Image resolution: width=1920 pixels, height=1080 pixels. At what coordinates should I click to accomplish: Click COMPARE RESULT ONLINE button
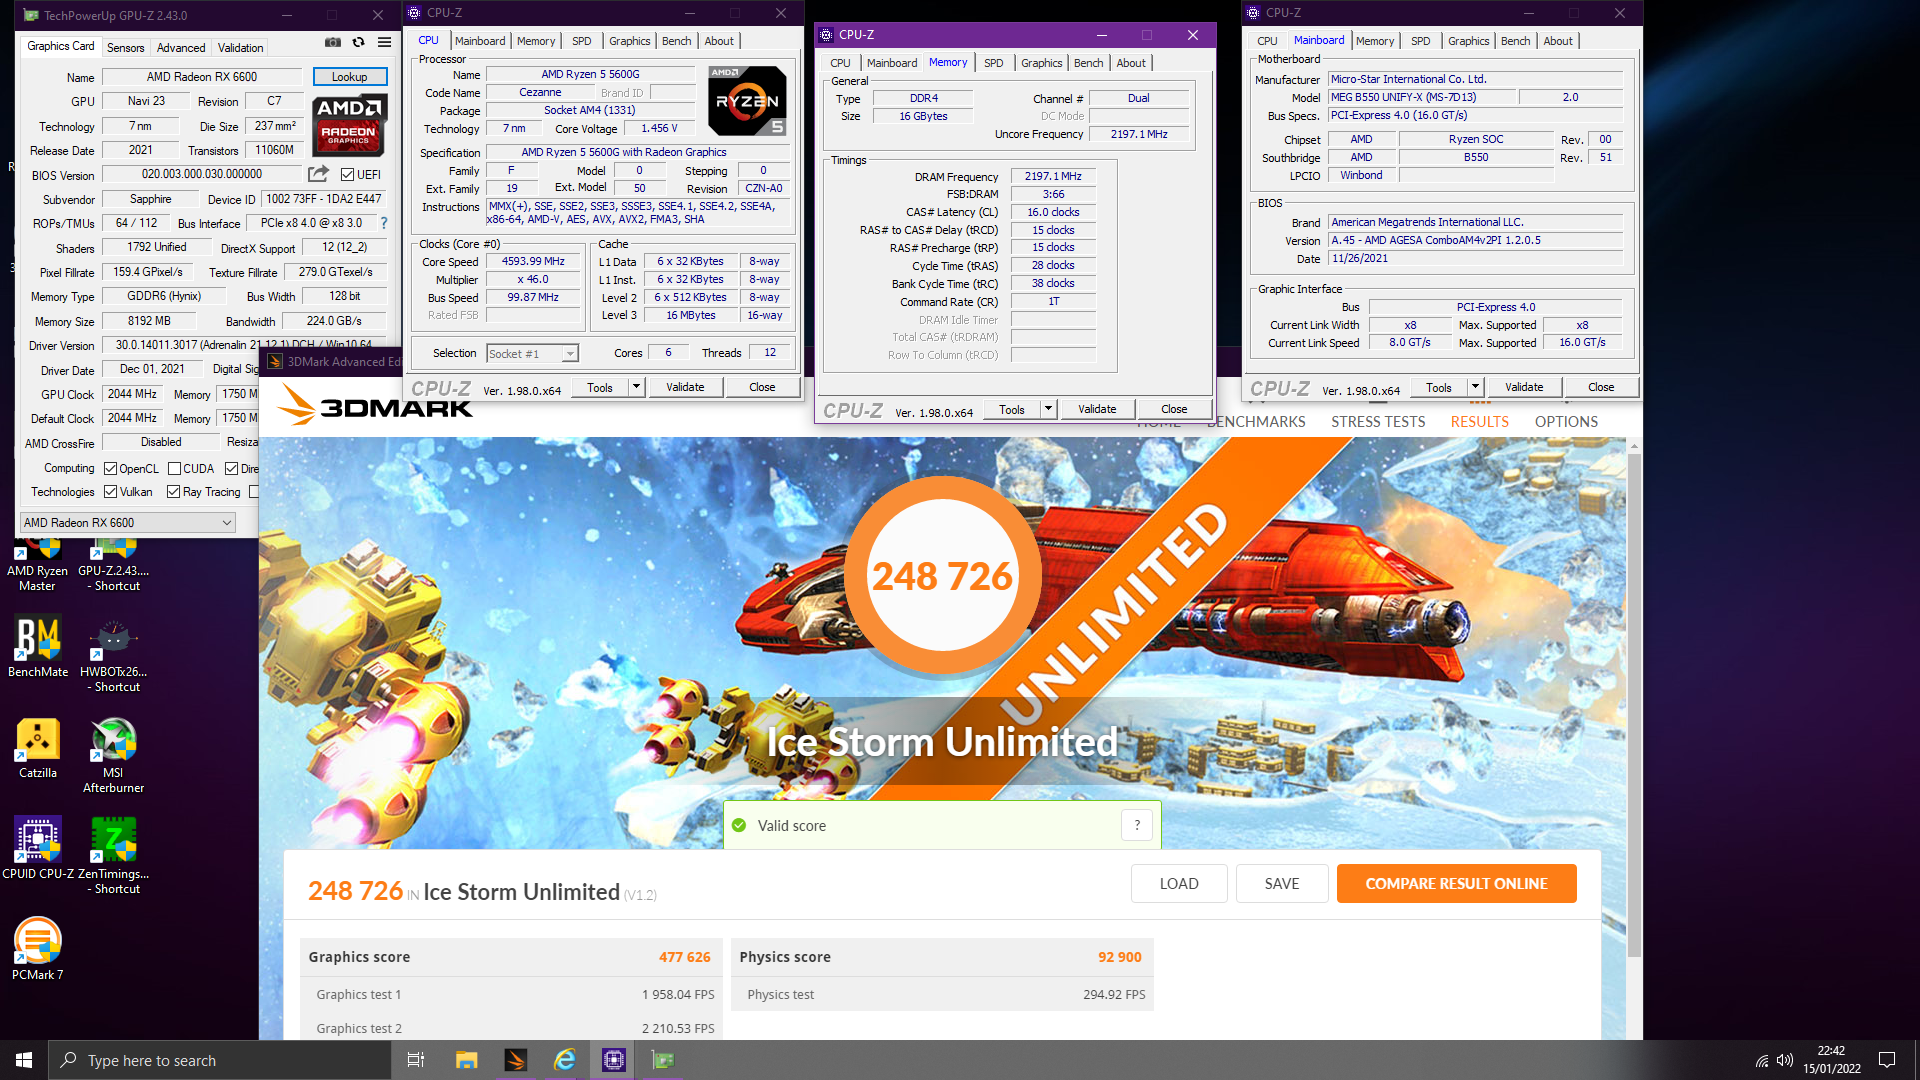pyautogui.click(x=1456, y=884)
